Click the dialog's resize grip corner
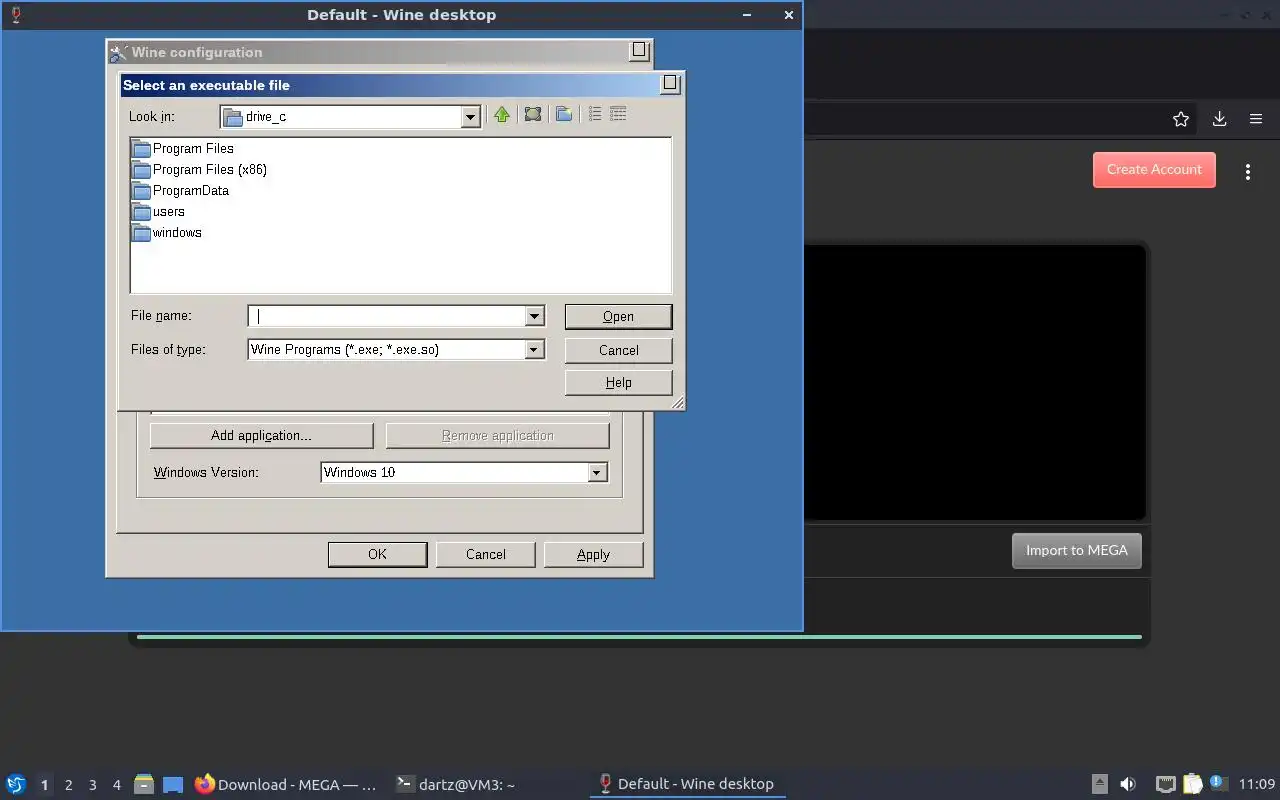Image resolution: width=1280 pixels, height=800 pixels. [677, 403]
